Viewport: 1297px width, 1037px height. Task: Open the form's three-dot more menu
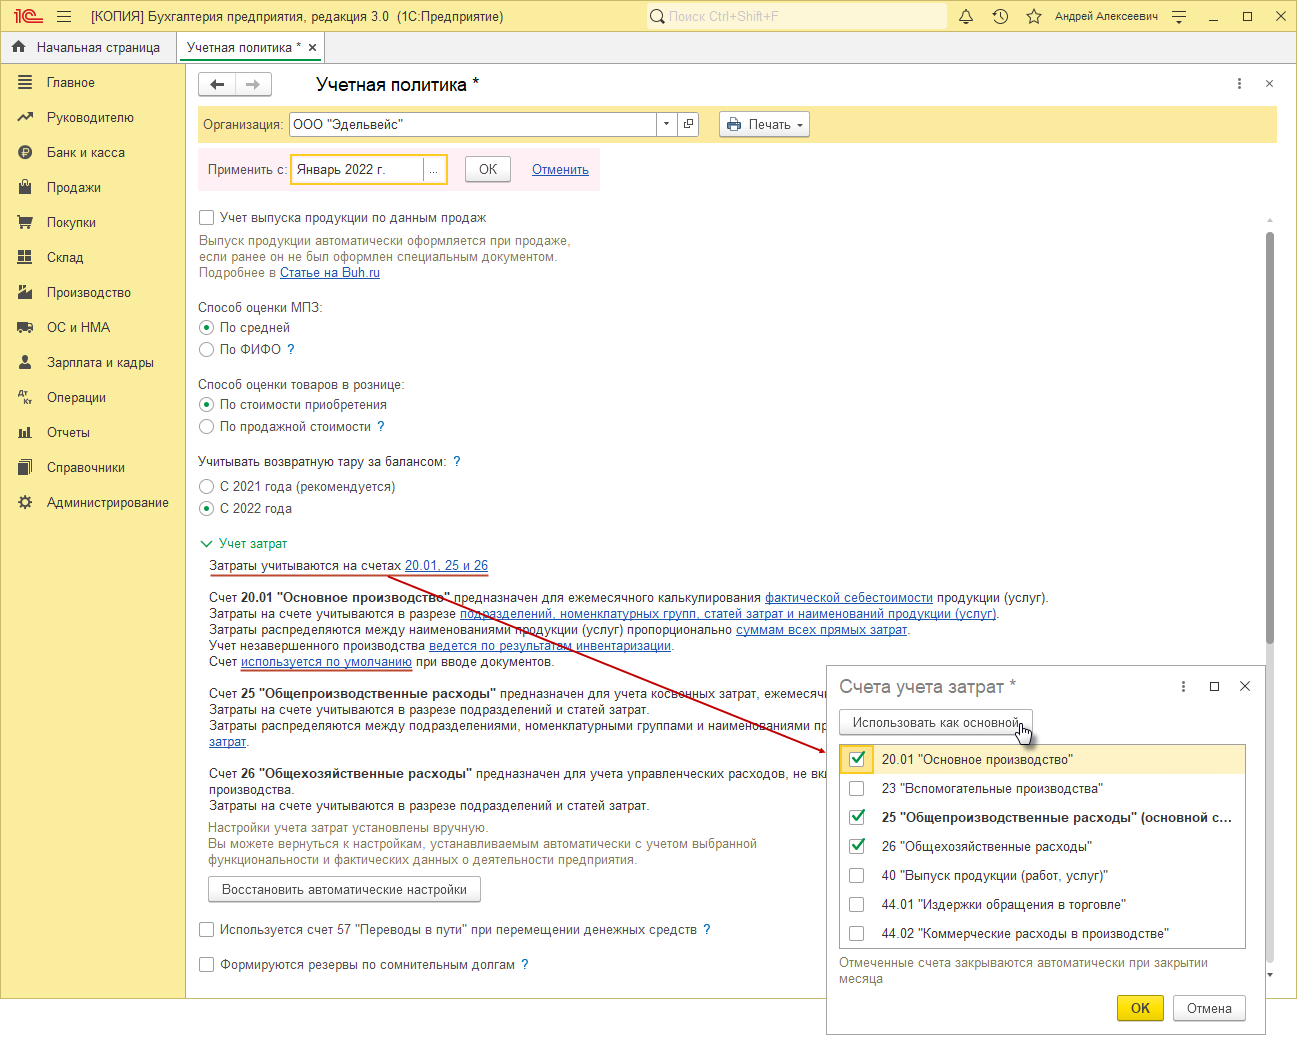click(1239, 84)
